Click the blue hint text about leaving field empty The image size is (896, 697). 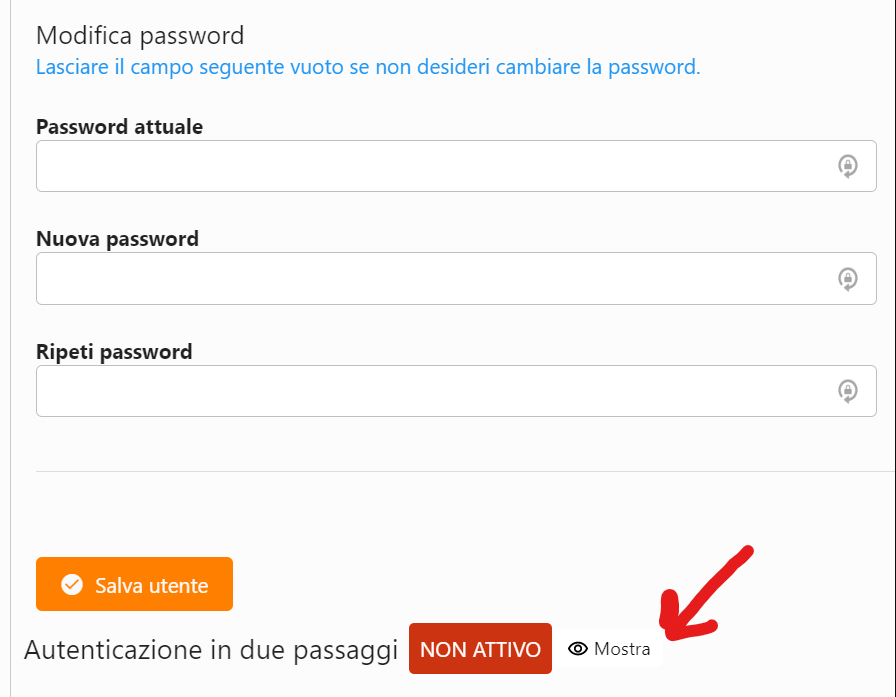pos(368,68)
